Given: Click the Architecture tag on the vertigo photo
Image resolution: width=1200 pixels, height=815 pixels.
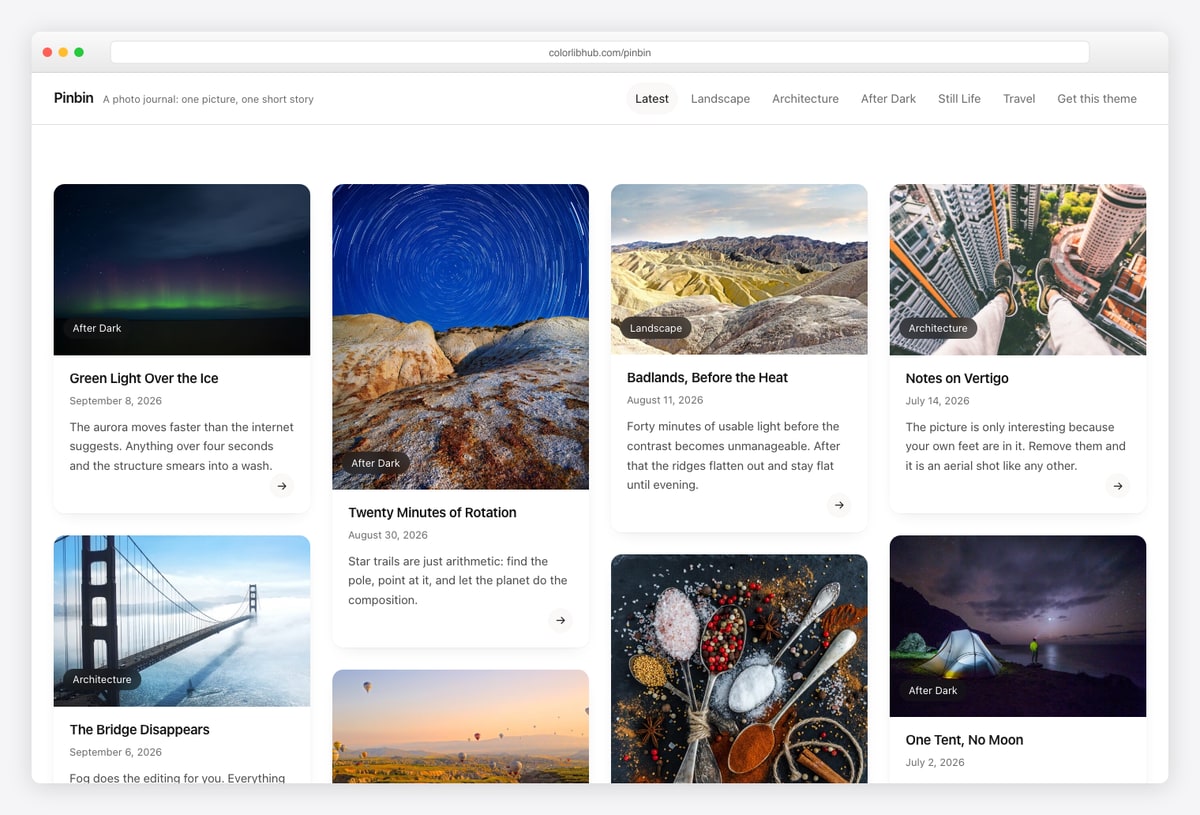Looking at the screenshot, I should coord(938,328).
